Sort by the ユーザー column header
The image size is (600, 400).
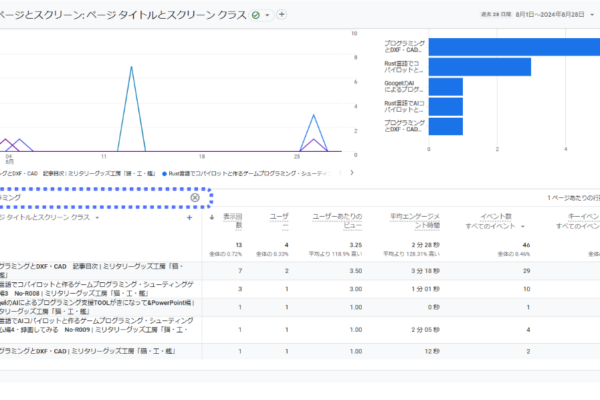pos(279,221)
